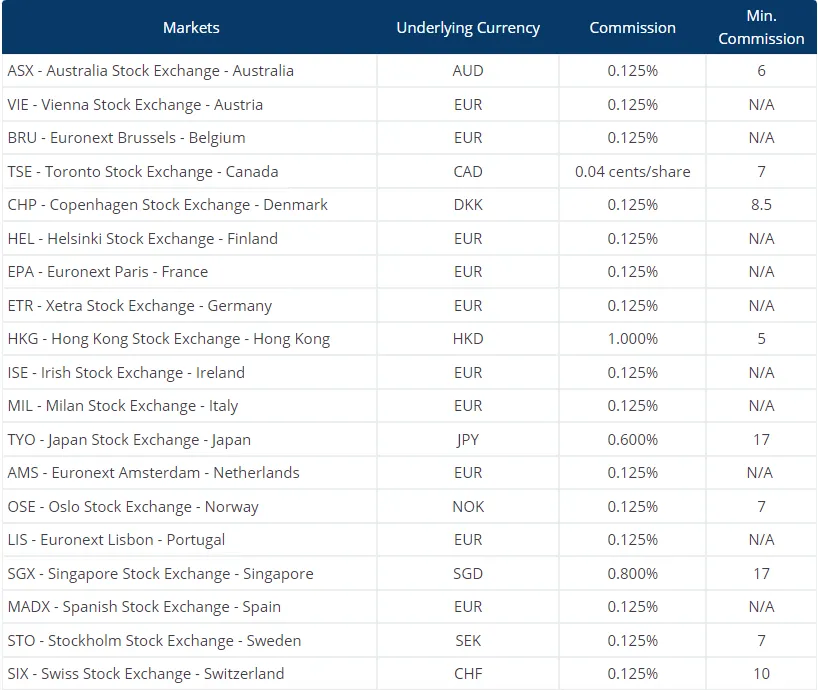Click the EUR cell in Euronext Paris row
Screen dimensions: 818x690
tap(468, 272)
